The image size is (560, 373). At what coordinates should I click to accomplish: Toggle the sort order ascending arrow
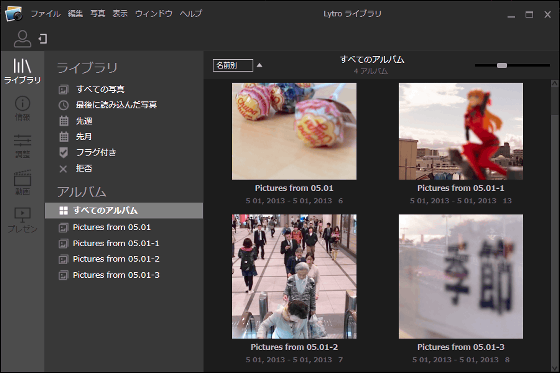click(260, 65)
